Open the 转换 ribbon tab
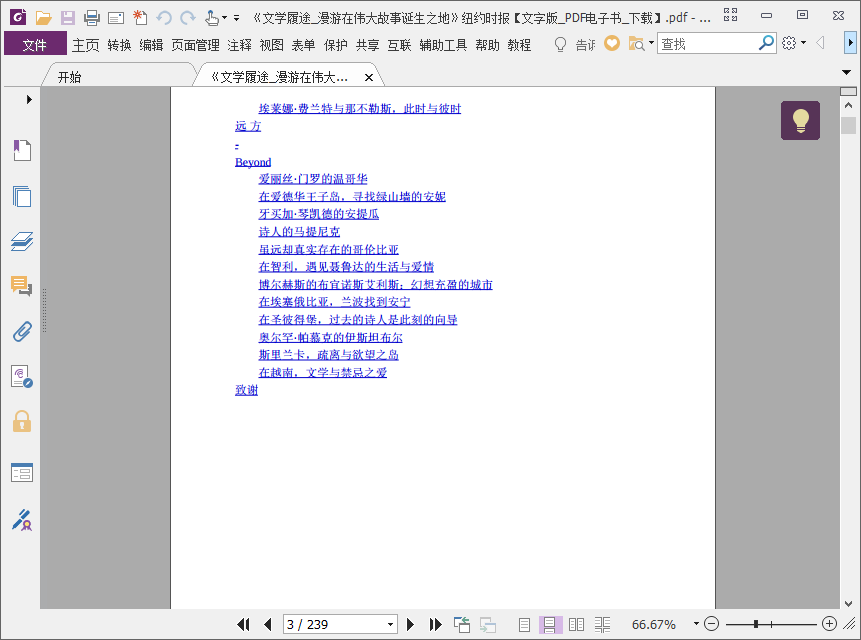The image size is (861, 640). pyautogui.click(x=119, y=44)
